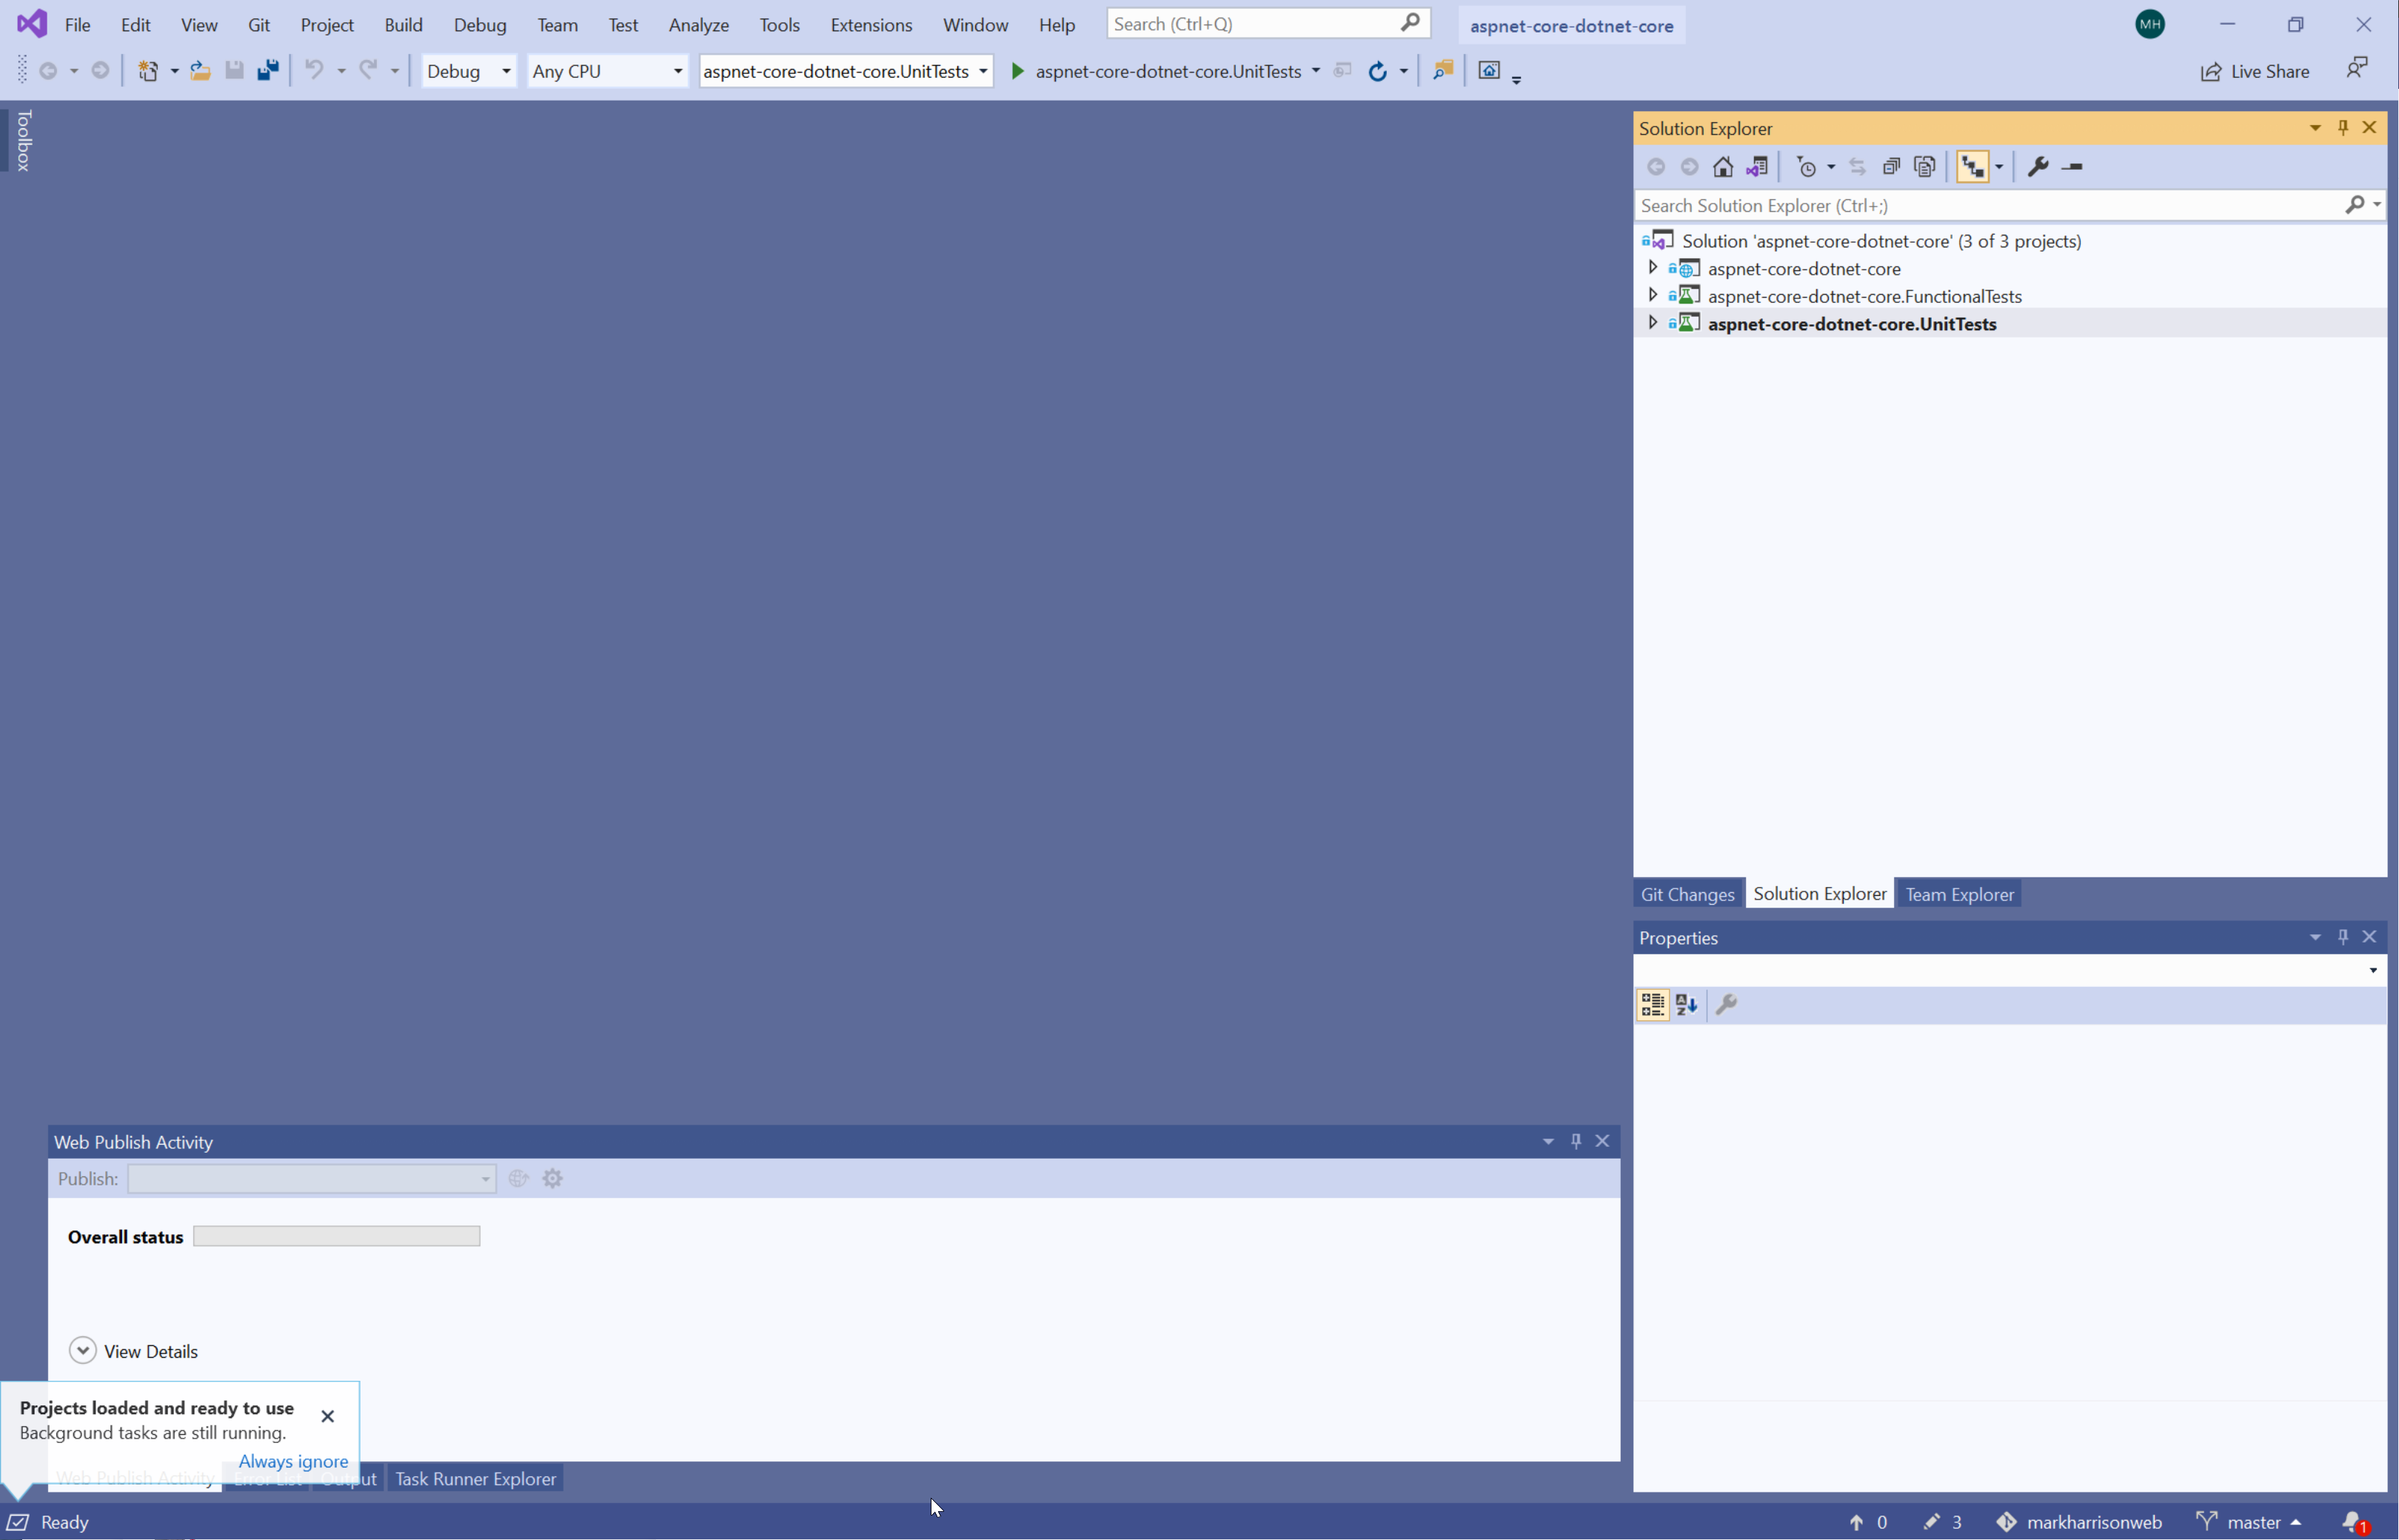Click the Overall status progress bar
Image resolution: width=2399 pixels, height=1540 pixels.
336,1236
